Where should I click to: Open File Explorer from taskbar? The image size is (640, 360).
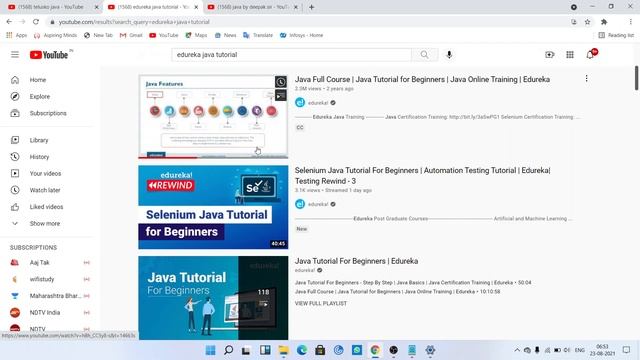pos(283,350)
